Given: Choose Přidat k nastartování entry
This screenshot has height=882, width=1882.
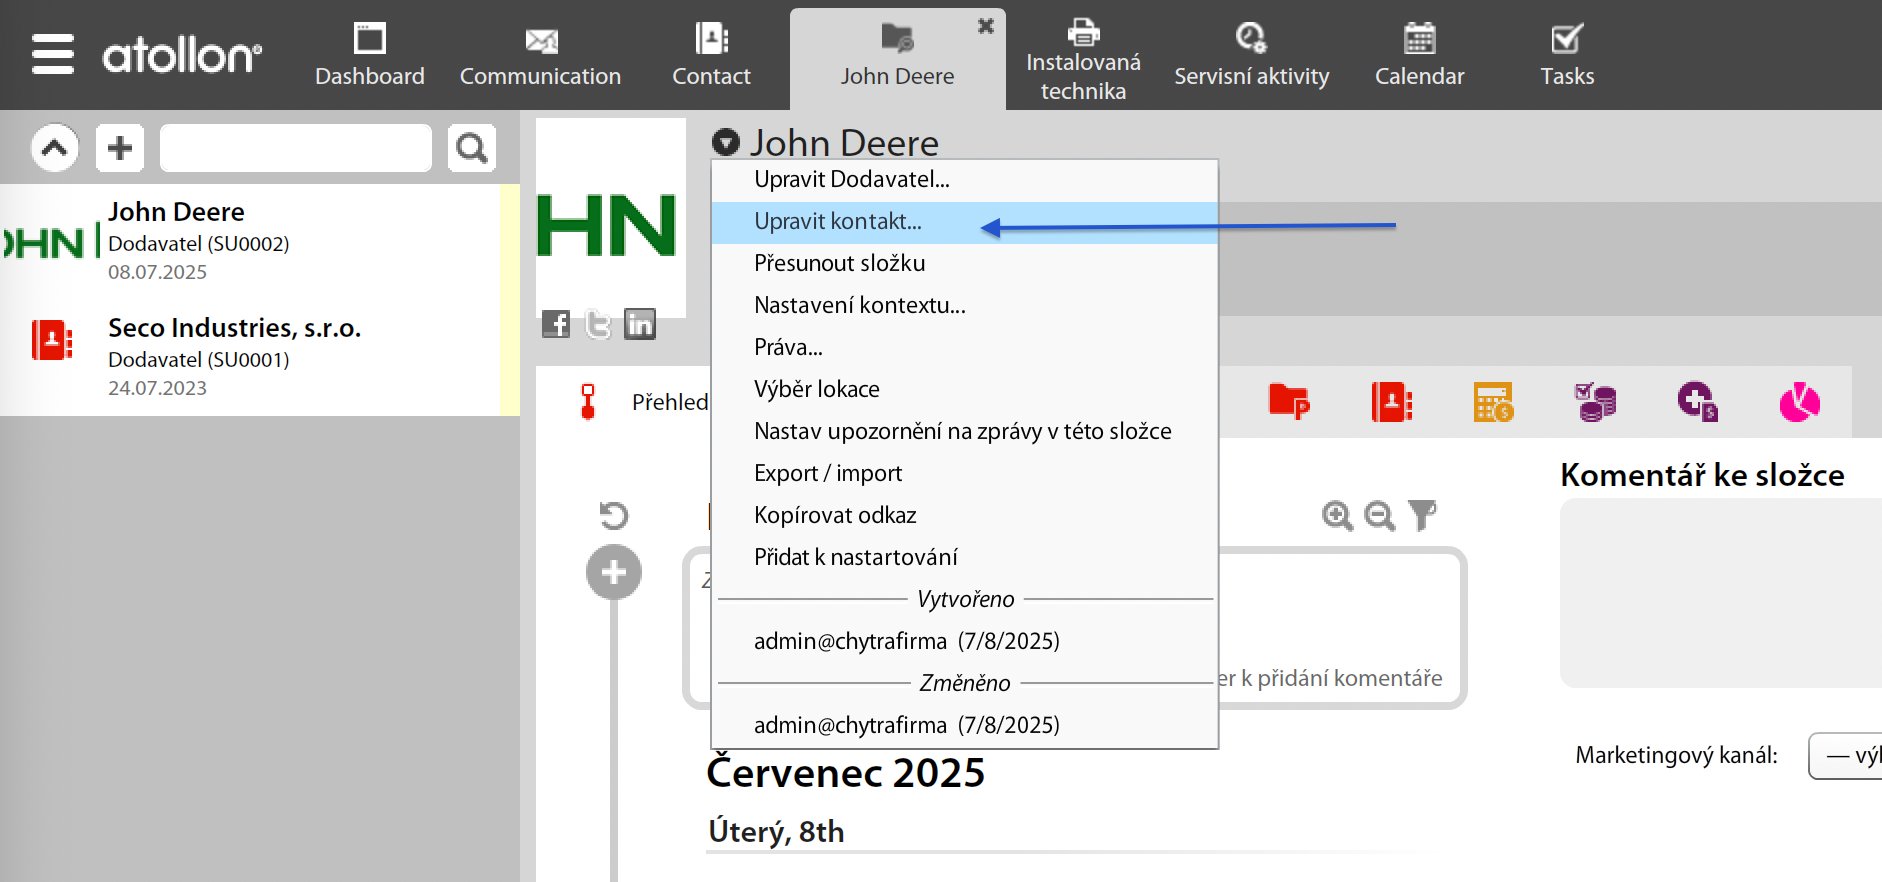Looking at the screenshot, I should (x=964, y=558).
